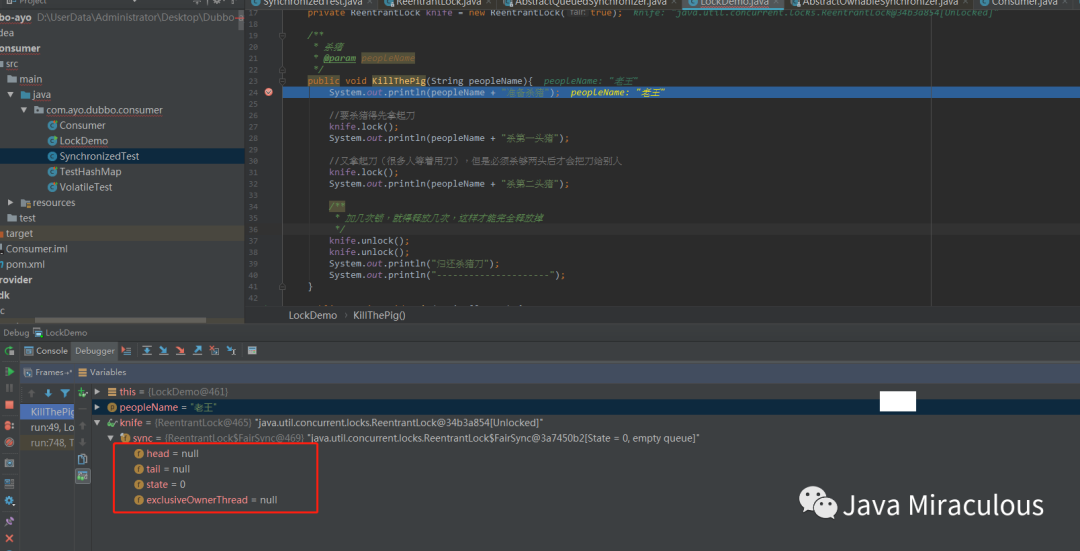Click the Step Into icon

tap(163, 351)
